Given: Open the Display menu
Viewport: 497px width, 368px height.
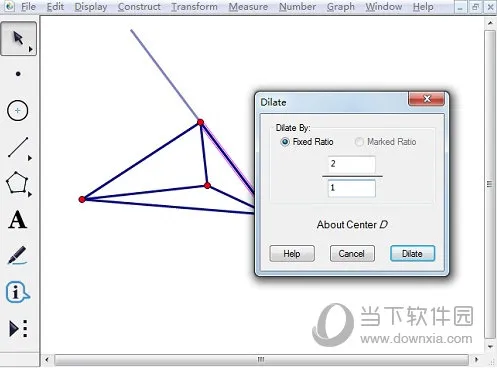Looking at the screenshot, I should tap(91, 7).
